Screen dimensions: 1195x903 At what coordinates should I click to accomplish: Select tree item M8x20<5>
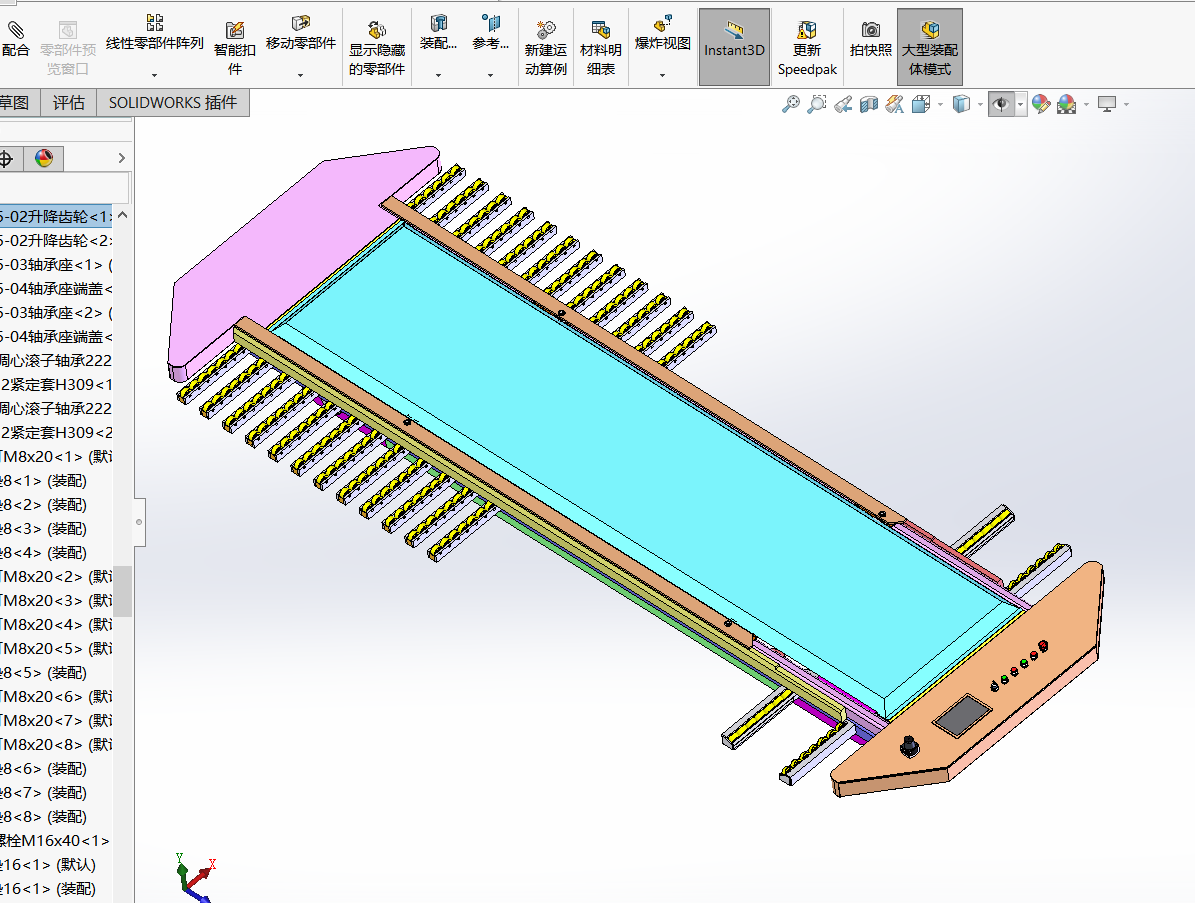56,648
